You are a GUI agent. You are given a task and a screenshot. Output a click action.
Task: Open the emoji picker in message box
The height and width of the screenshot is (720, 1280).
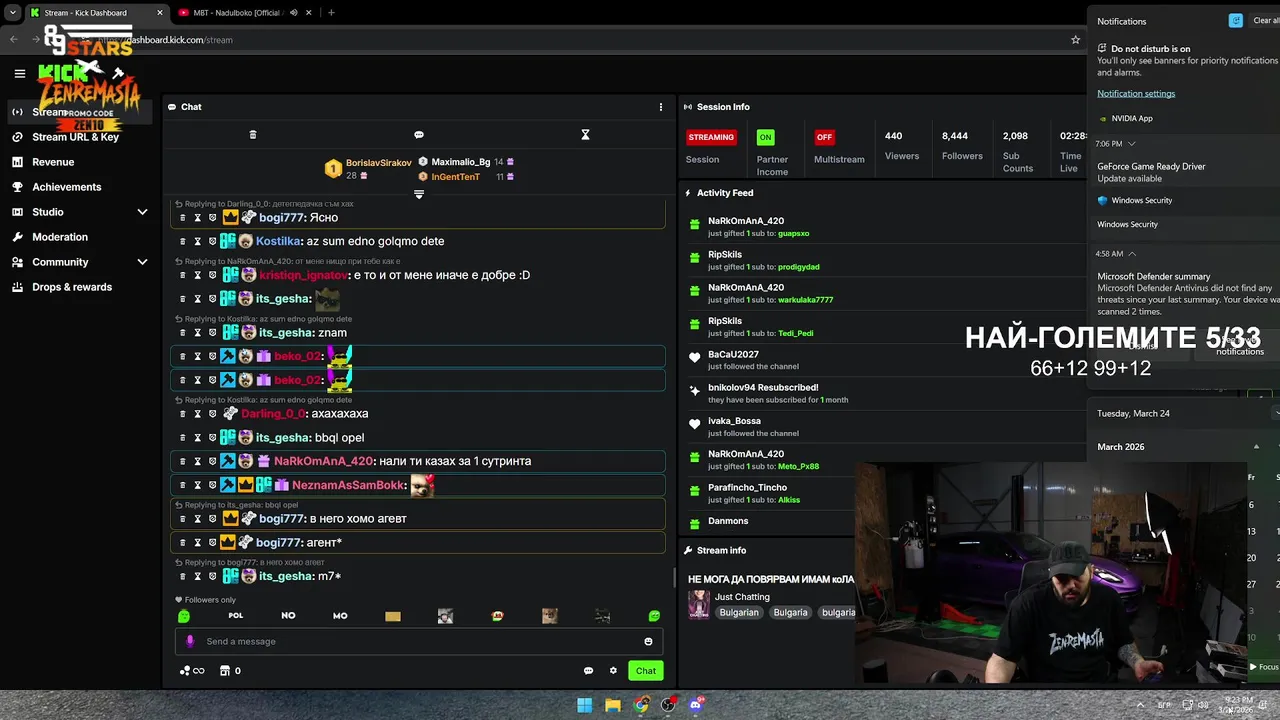point(648,642)
